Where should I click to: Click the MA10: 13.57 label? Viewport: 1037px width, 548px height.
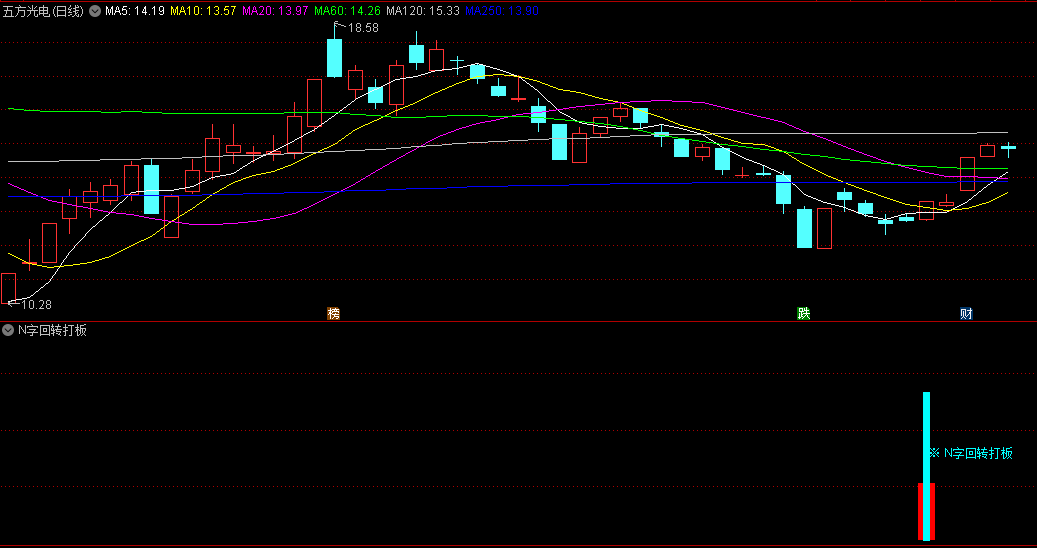tap(203, 11)
